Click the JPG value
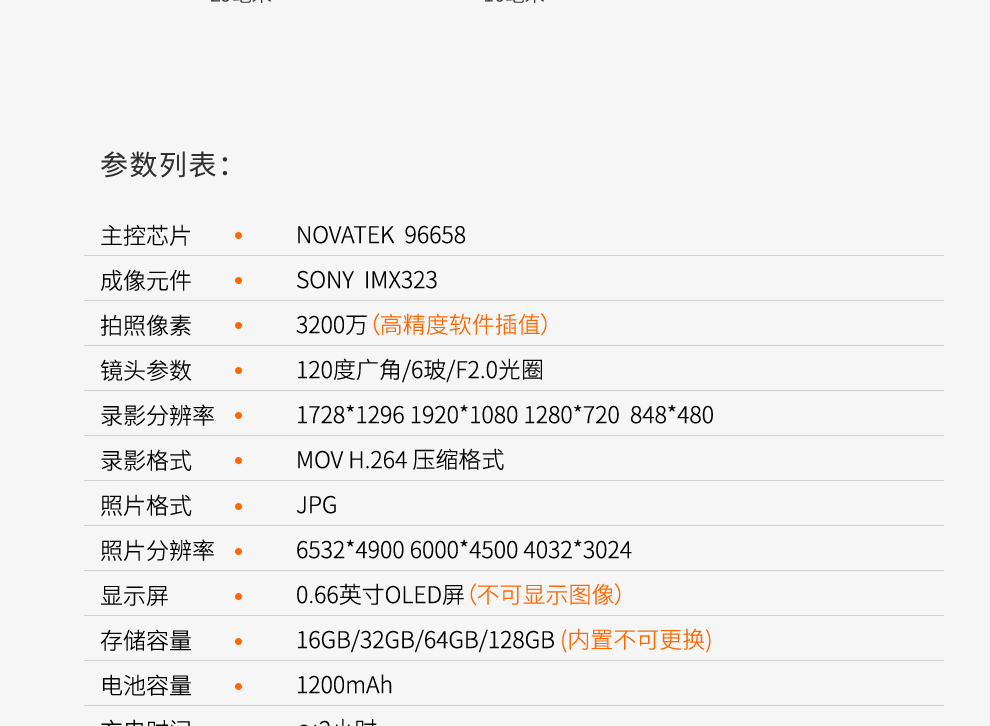This screenshot has height=726, width=990. (316, 506)
